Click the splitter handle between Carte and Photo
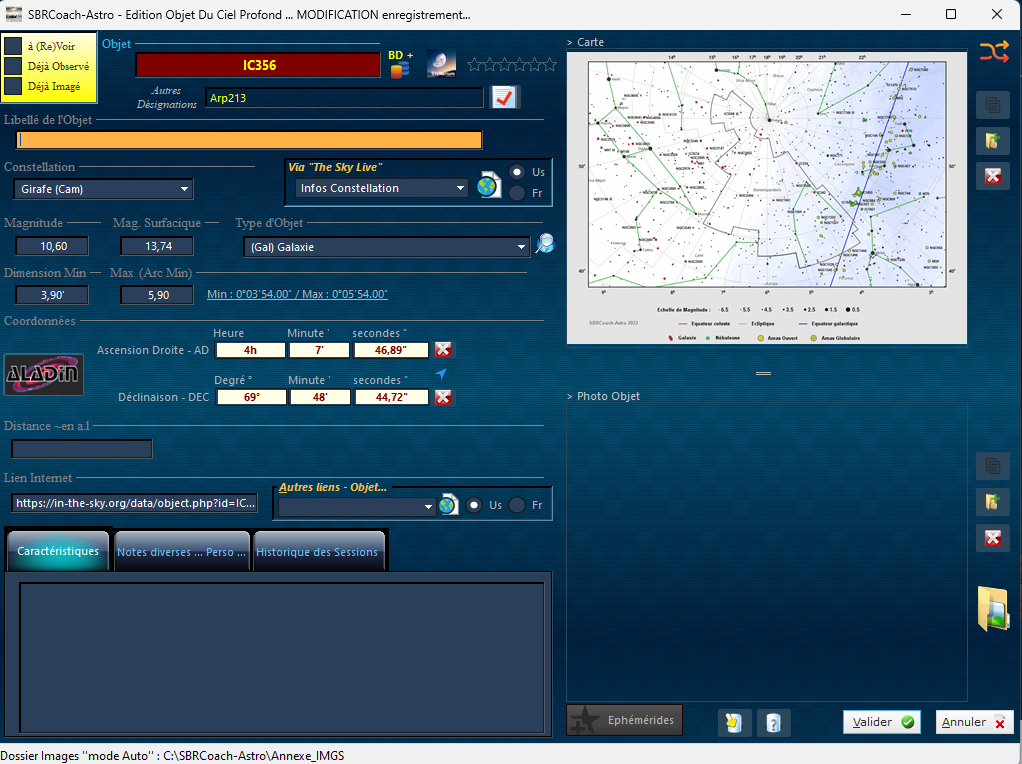Image resolution: width=1022 pixels, height=764 pixels. pos(763,374)
